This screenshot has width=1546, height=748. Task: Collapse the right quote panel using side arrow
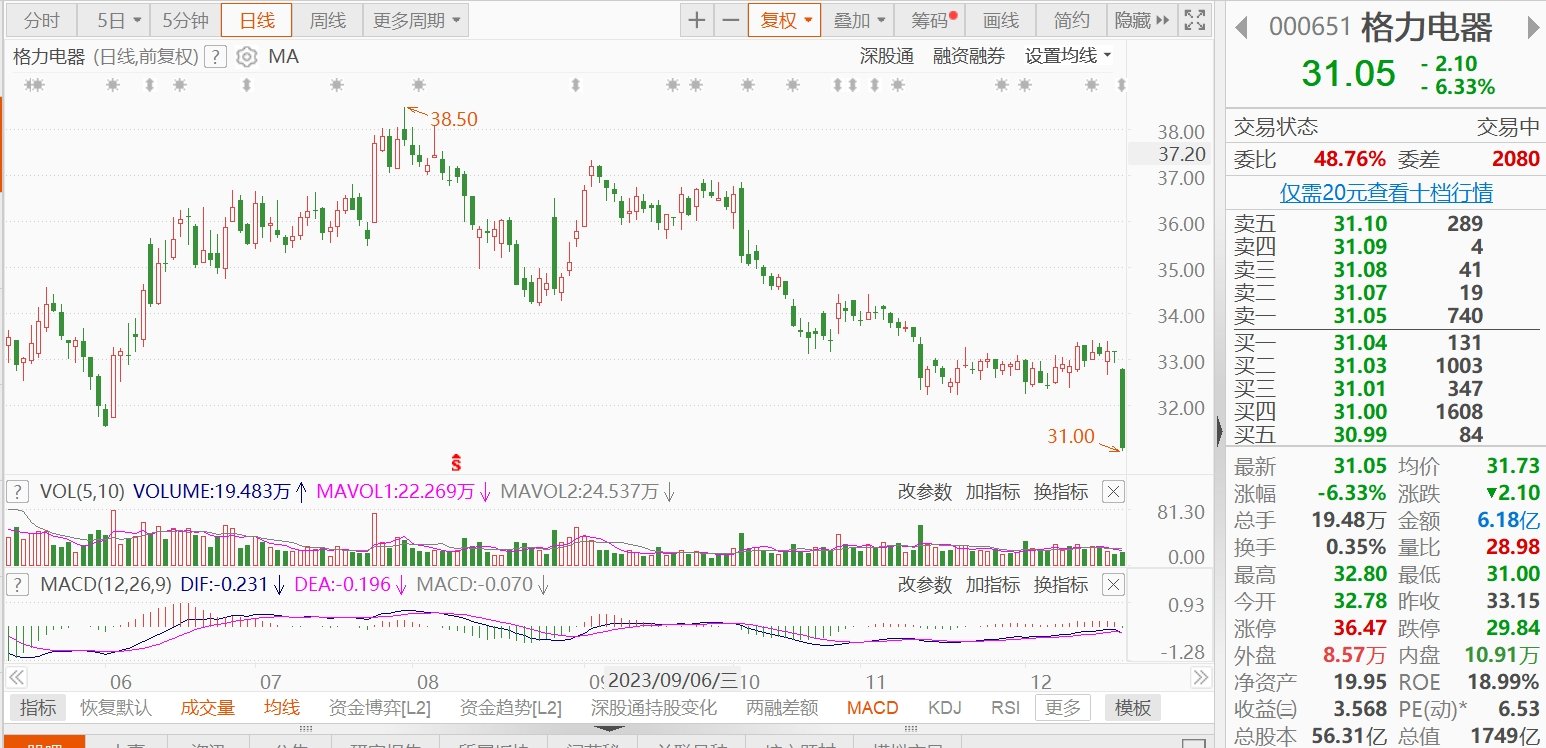click(1218, 431)
